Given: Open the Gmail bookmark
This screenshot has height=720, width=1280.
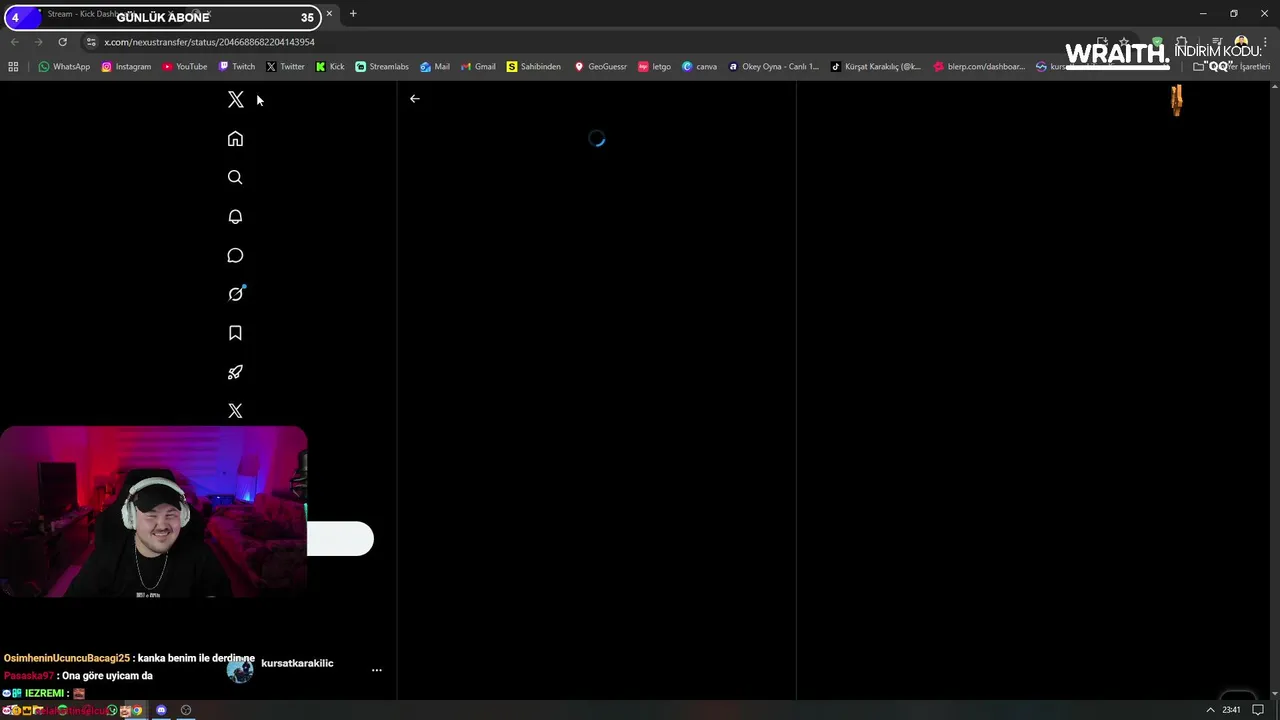Looking at the screenshot, I should pyautogui.click(x=478, y=67).
